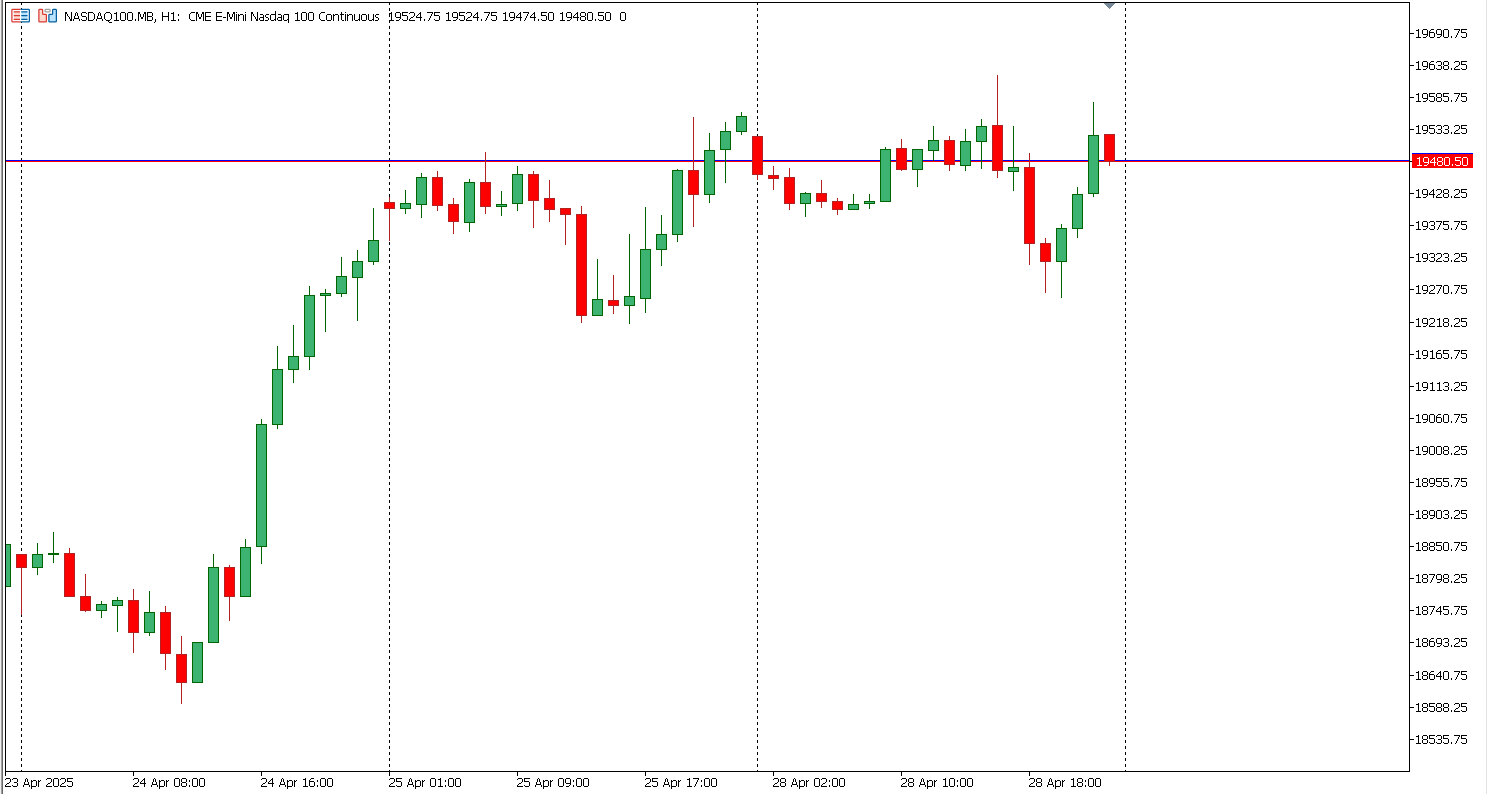Click the 19165.75 price axis label
This screenshot has width=1488, height=794.
click(x=1441, y=354)
